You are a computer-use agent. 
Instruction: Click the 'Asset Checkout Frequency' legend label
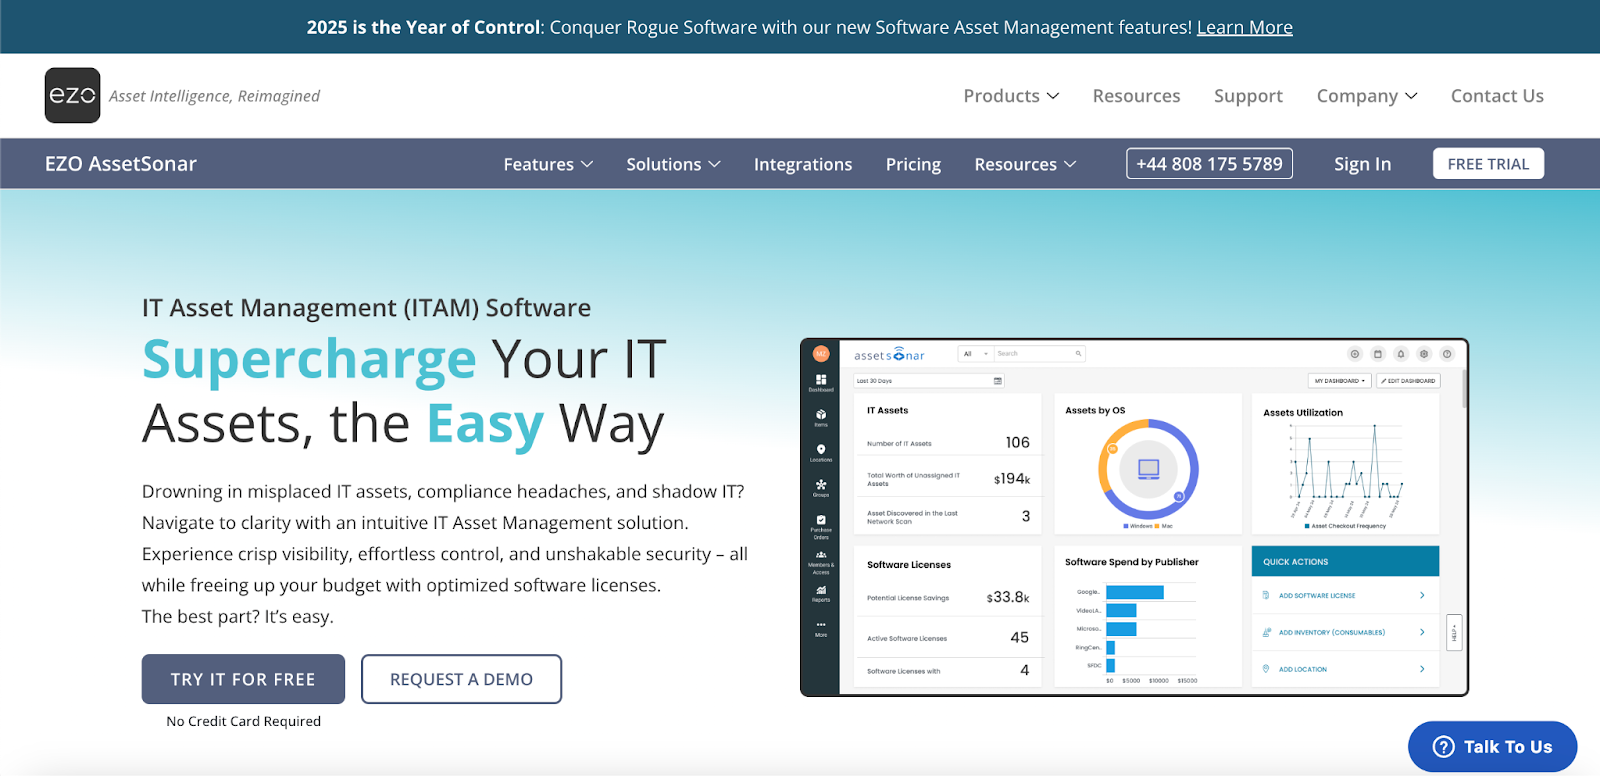pos(1348,526)
